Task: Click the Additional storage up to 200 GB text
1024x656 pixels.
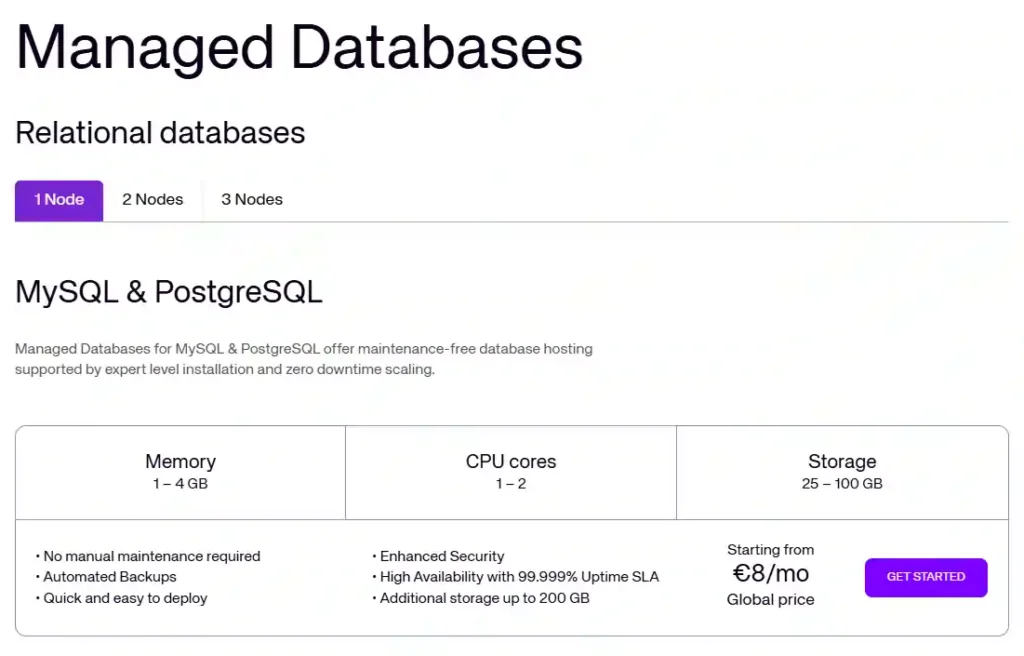Action: (x=484, y=598)
